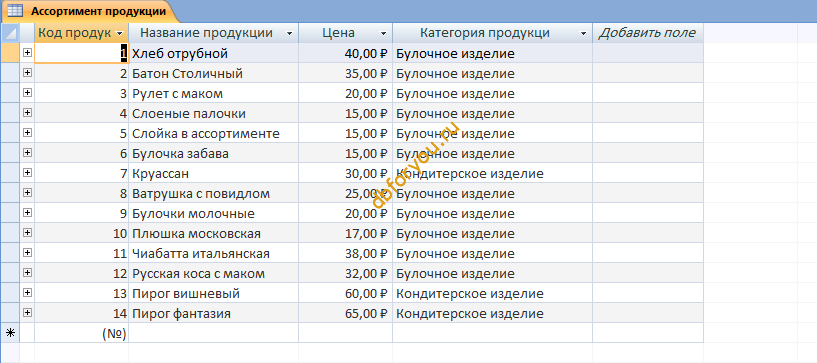Viewport: 817px width, 363px height.
Task: Click Кондитерское изделие category for Пирог вишневый
Action: [492, 293]
